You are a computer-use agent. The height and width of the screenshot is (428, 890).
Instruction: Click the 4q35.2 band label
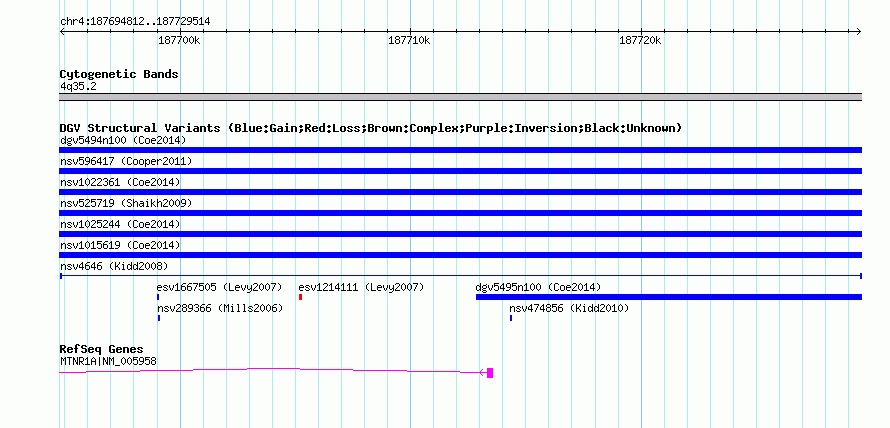(x=78, y=87)
